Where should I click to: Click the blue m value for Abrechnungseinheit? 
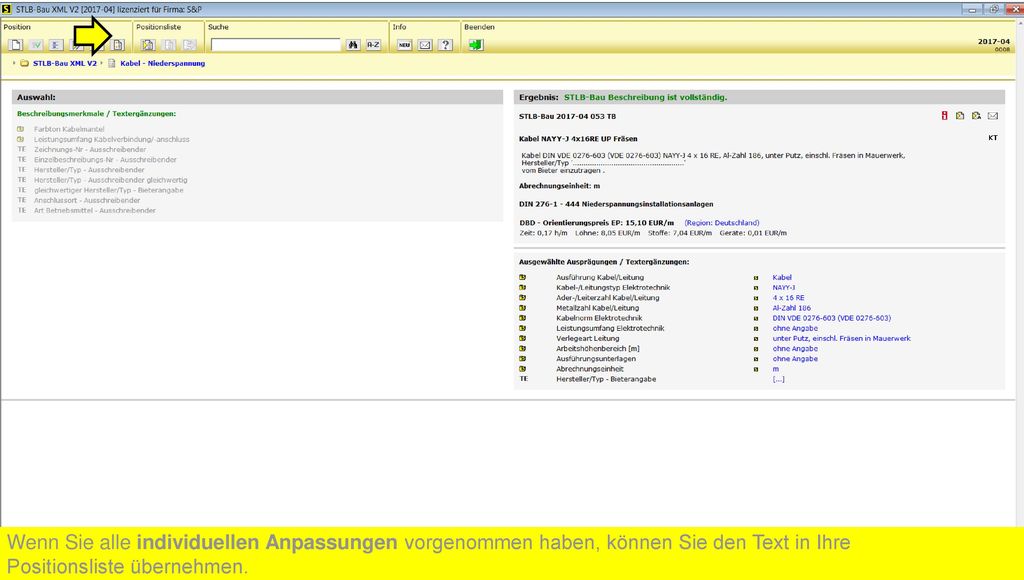776,369
